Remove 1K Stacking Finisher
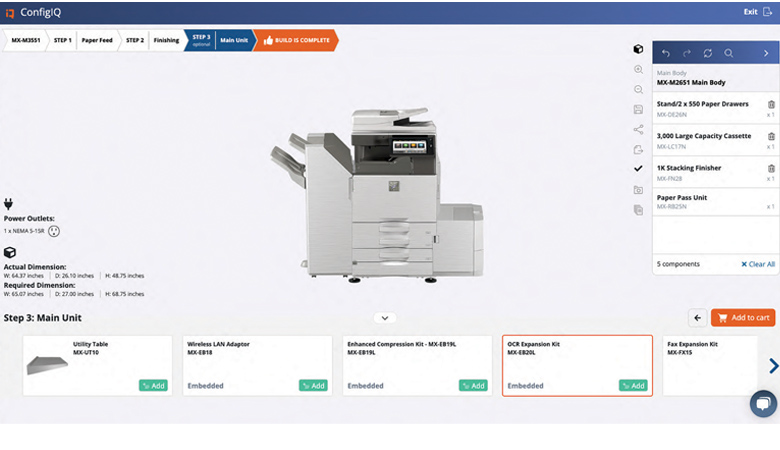Image resolution: width=780 pixels, height=450 pixels. 771,168
